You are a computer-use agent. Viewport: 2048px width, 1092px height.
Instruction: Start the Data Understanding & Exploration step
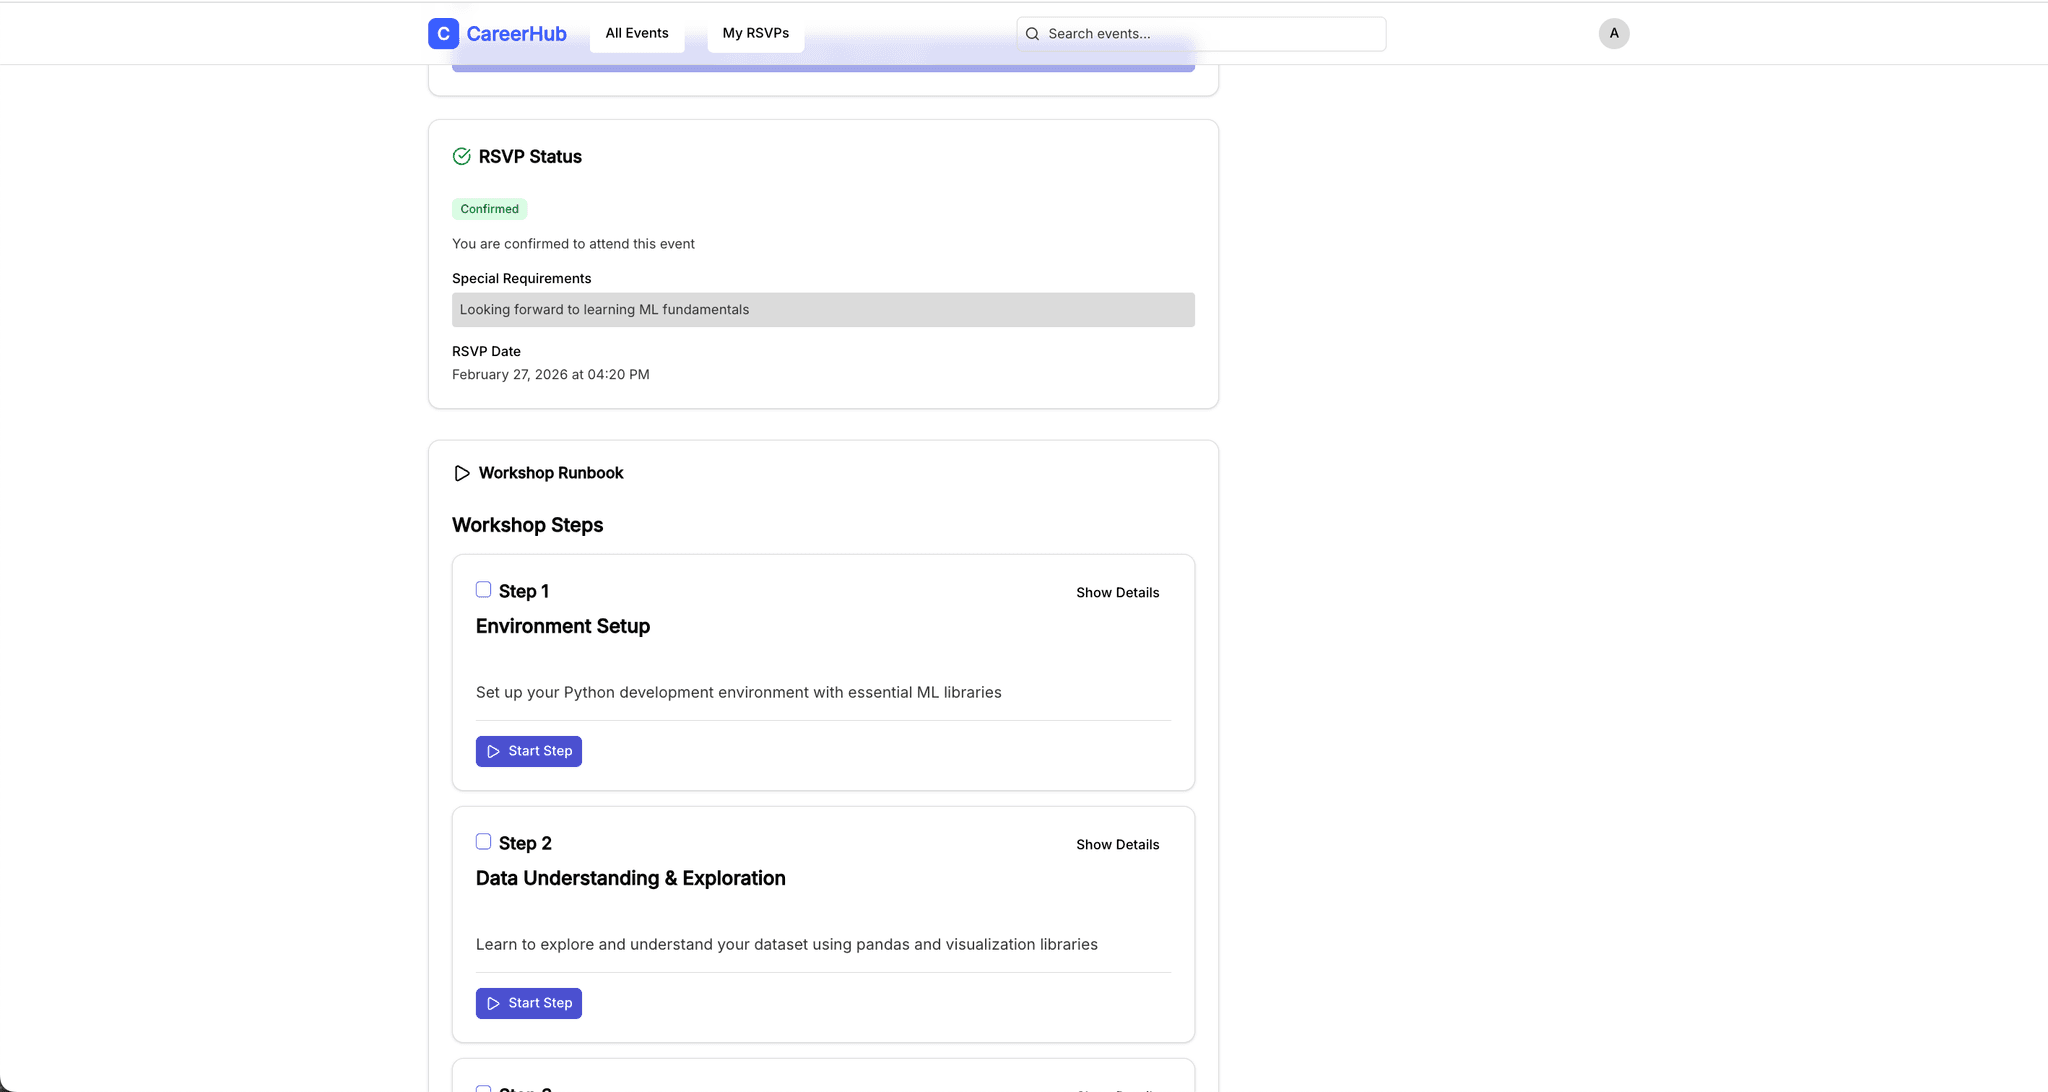click(529, 1002)
